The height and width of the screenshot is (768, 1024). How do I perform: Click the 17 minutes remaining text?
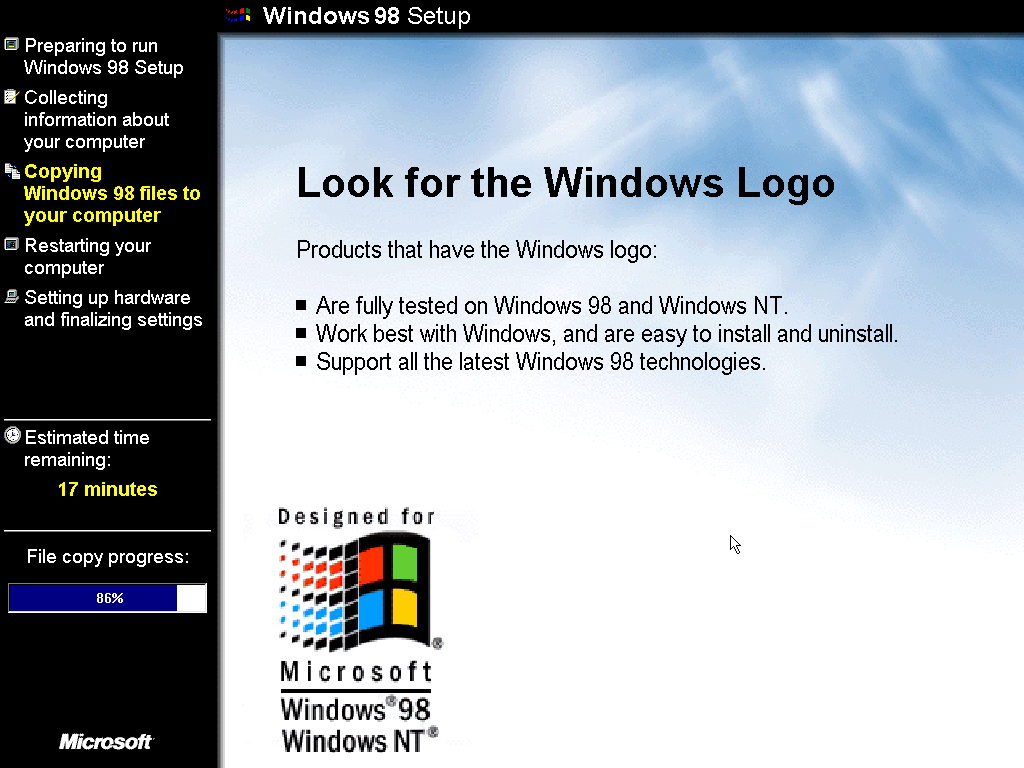[x=108, y=489]
